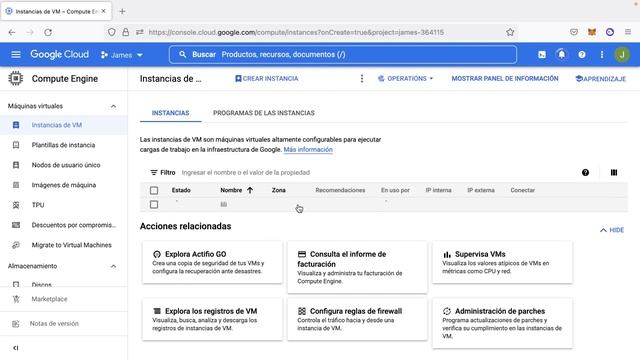The width and height of the screenshot is (640, 360).
Task: Open the table help question mark icon
Action: point(585,173)
